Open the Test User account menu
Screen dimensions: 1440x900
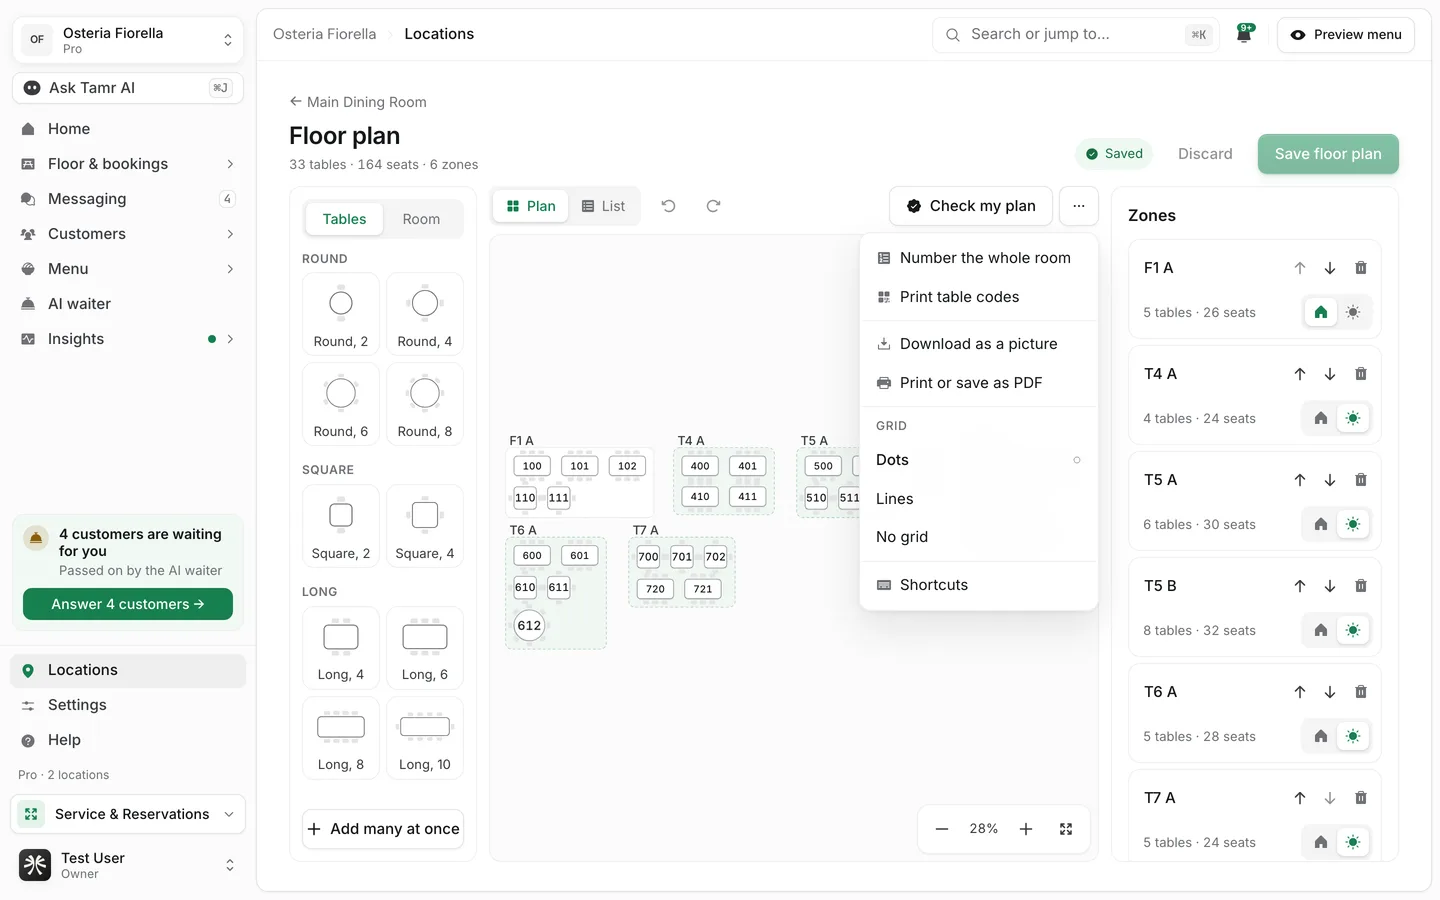(128, 865)
